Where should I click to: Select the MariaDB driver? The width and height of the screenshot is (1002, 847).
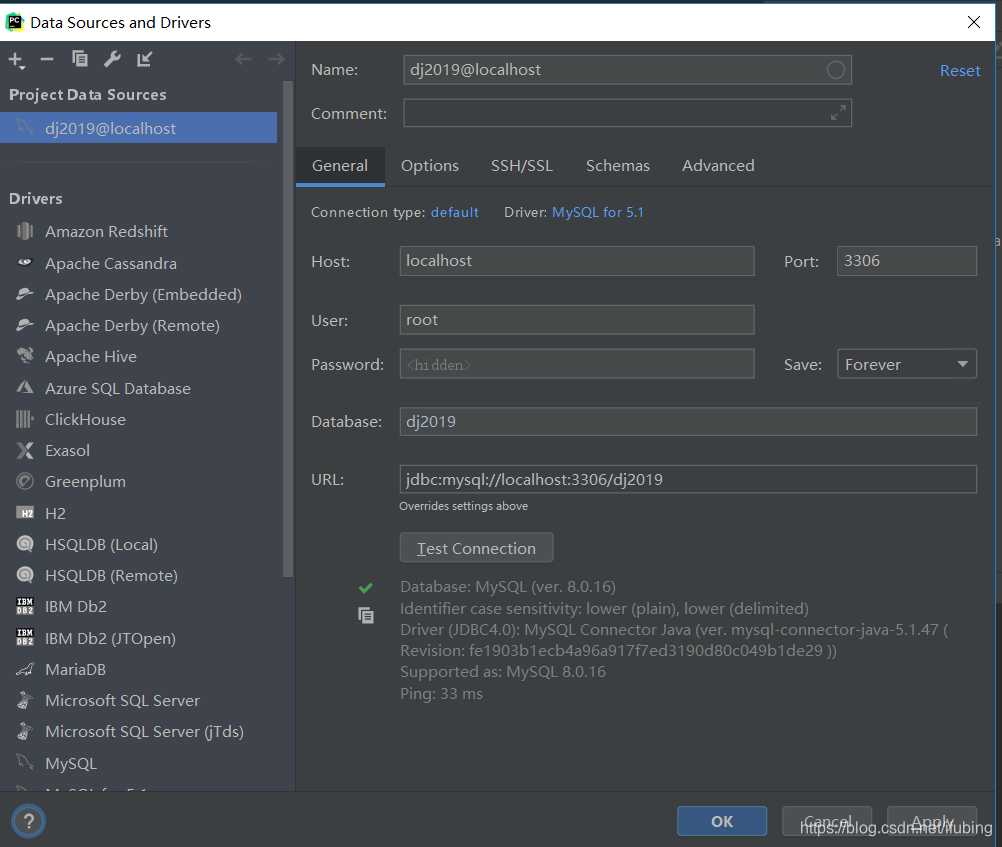click(x=139, y=670)
